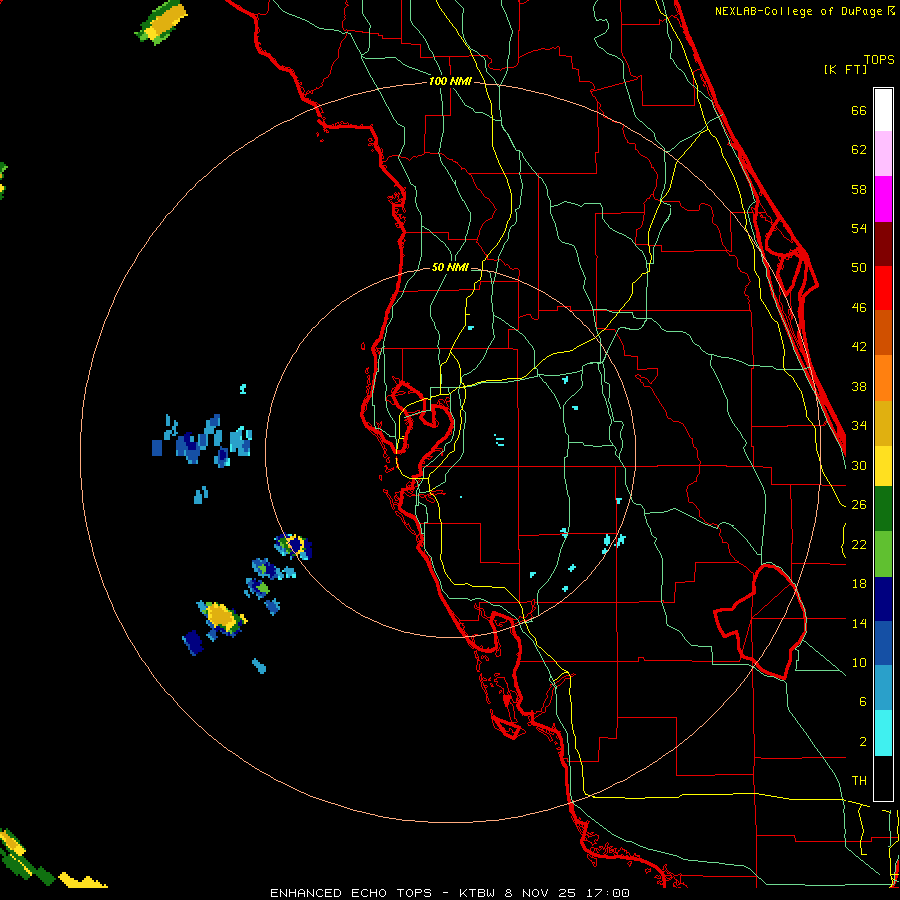Image resolution: width=900 pixels, height=900 pixels.
Task: Select the "50" legend value
Action: point(859,268)
